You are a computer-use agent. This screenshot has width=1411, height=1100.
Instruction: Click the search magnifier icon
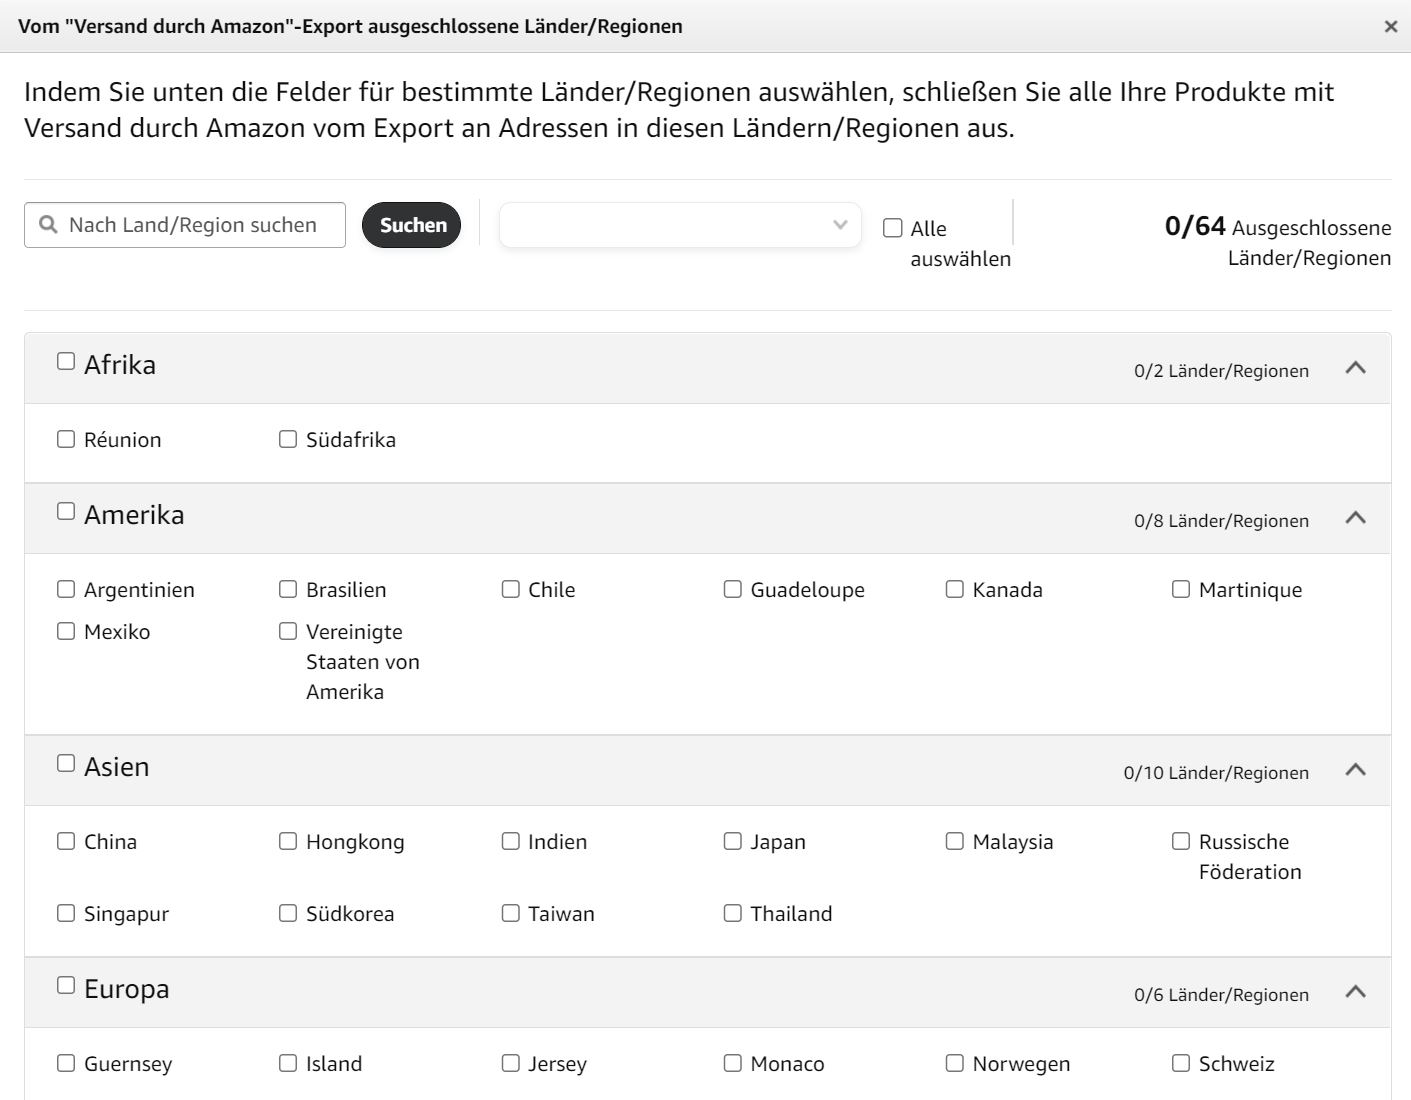click(48, 225)
